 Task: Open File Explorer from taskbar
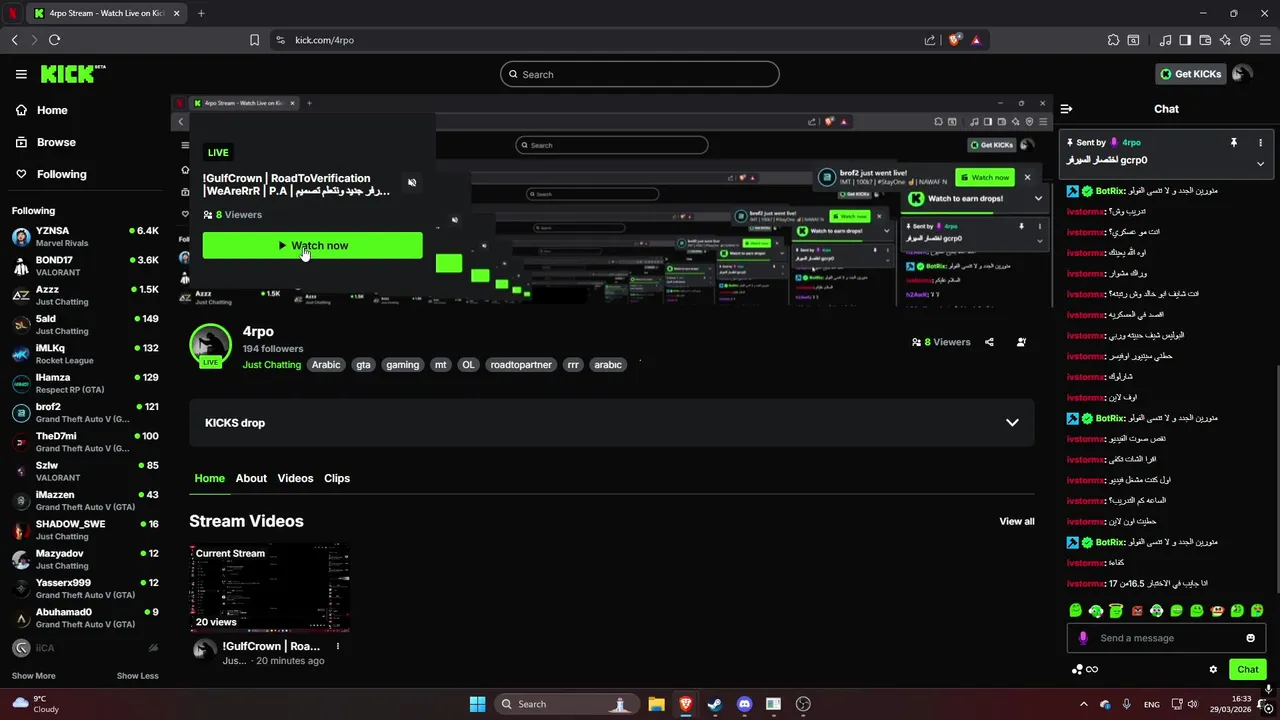click(656, 704)
